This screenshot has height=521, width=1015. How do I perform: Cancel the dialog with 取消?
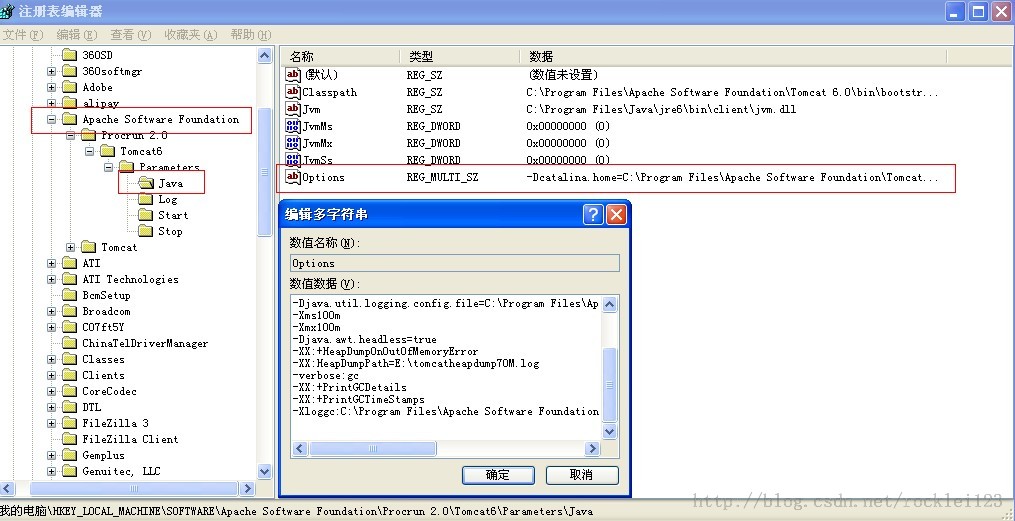click(581, 474)
